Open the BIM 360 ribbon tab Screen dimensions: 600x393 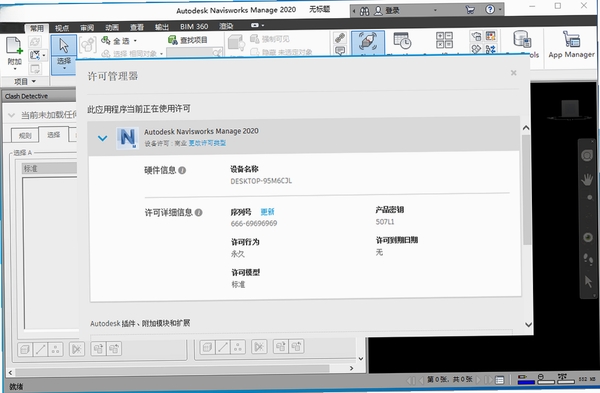point(194,26)
